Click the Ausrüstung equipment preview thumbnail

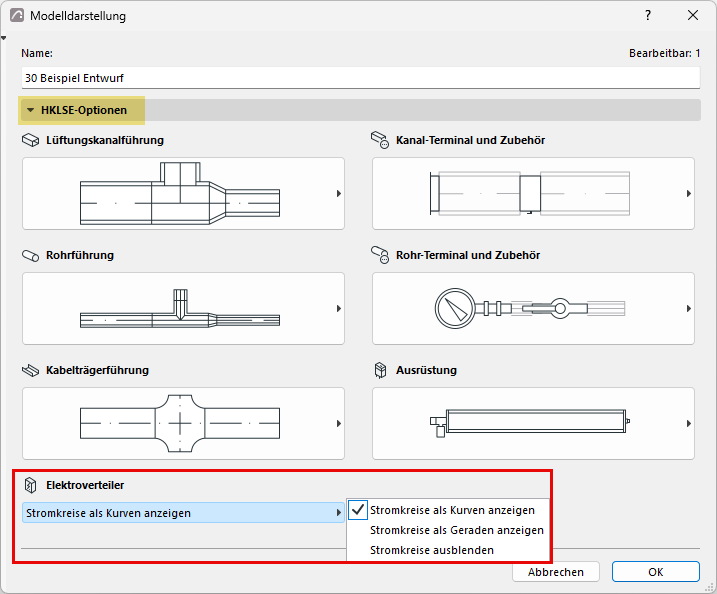pyautogui.click(x=533, y=423)
